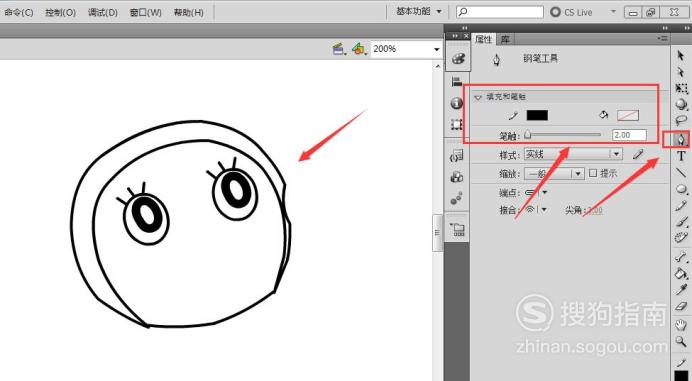Select the Subselection tool
This screenshot has height=381, width=692.
pos(681,72)
